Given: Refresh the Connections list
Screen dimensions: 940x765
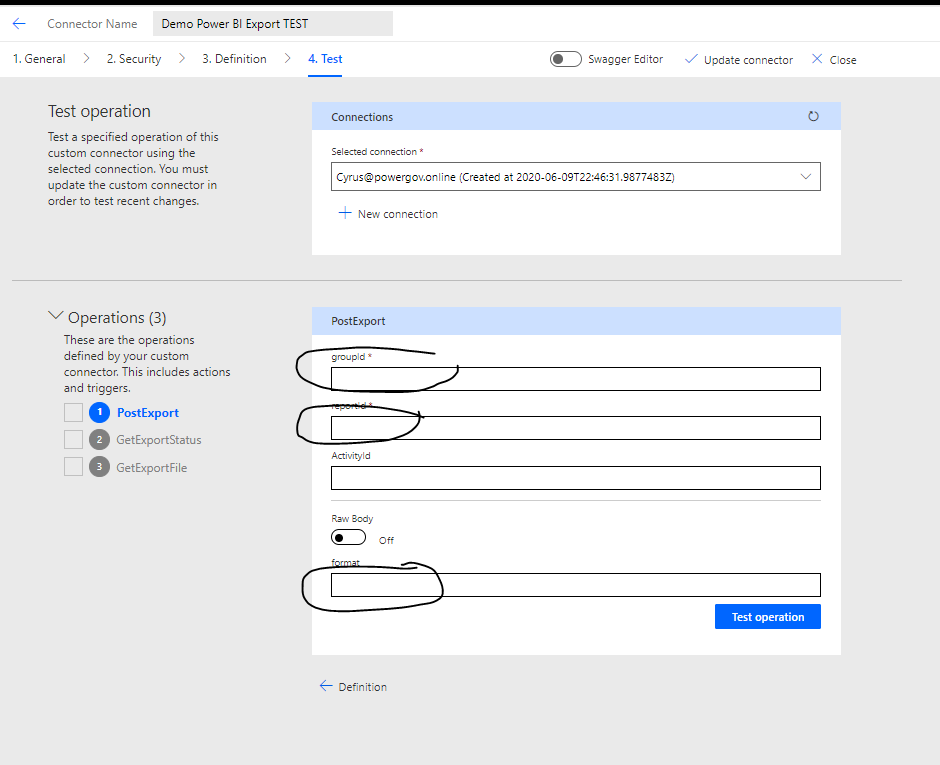Looking at the screenshot, I should (813, 117).
